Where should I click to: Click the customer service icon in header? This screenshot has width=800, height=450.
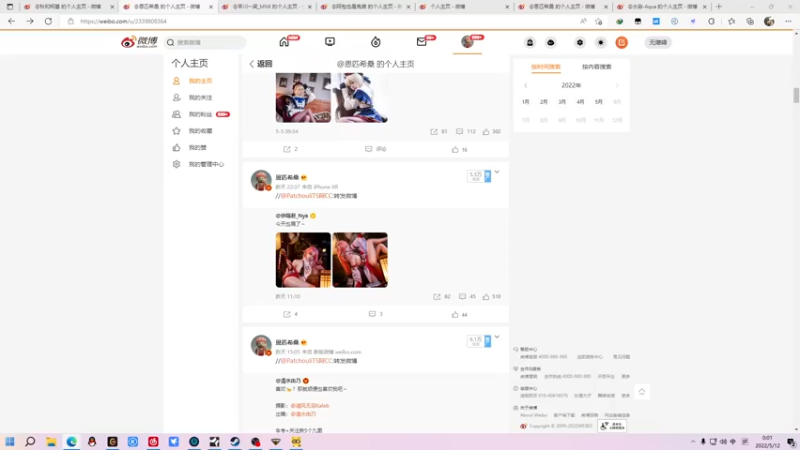tap(530, 42)
